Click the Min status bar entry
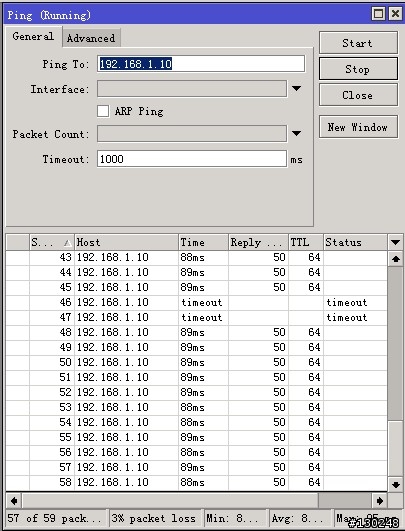This screenshot has height=531, width=405. [x=235, y=518]
